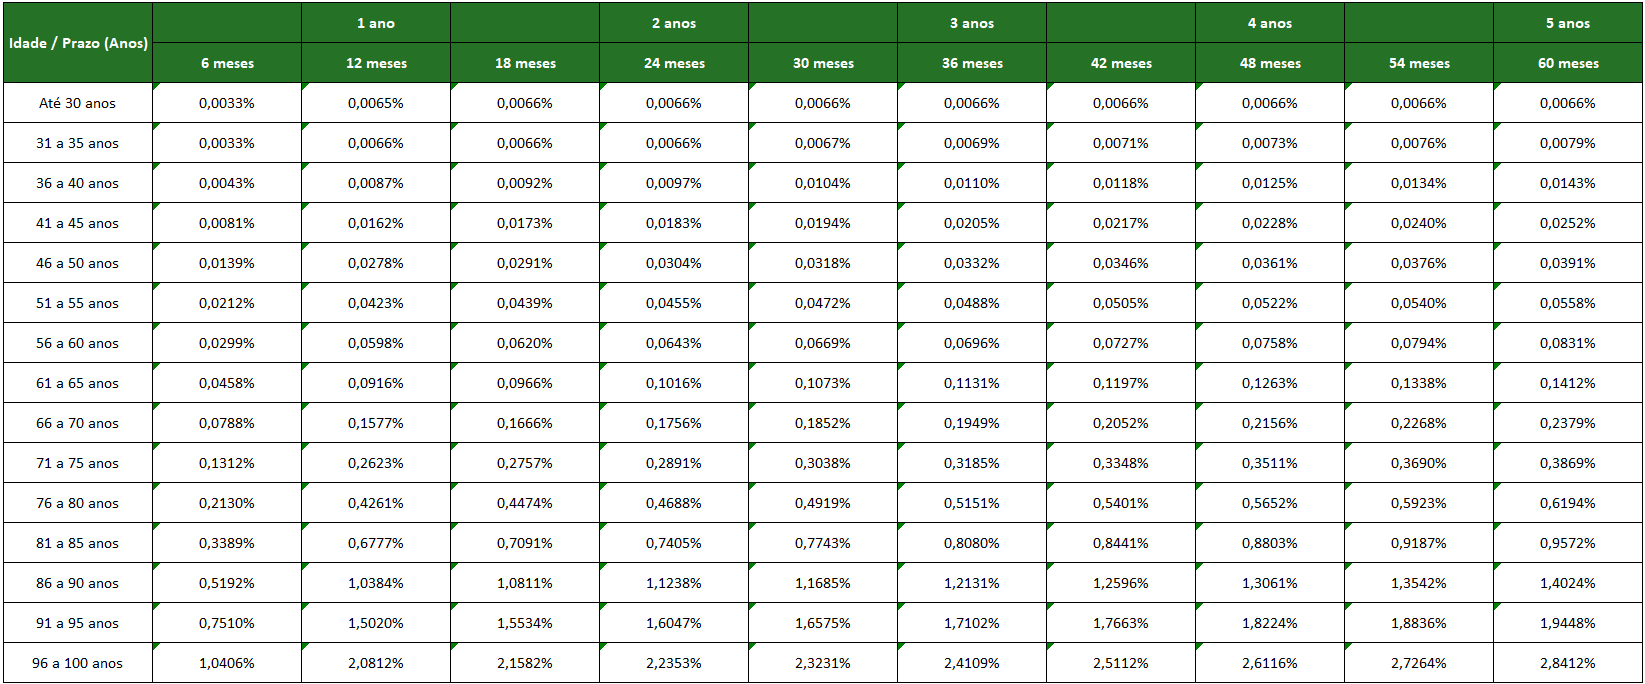Select cell 0,4688% in 24 meses column

click(674, 503)
